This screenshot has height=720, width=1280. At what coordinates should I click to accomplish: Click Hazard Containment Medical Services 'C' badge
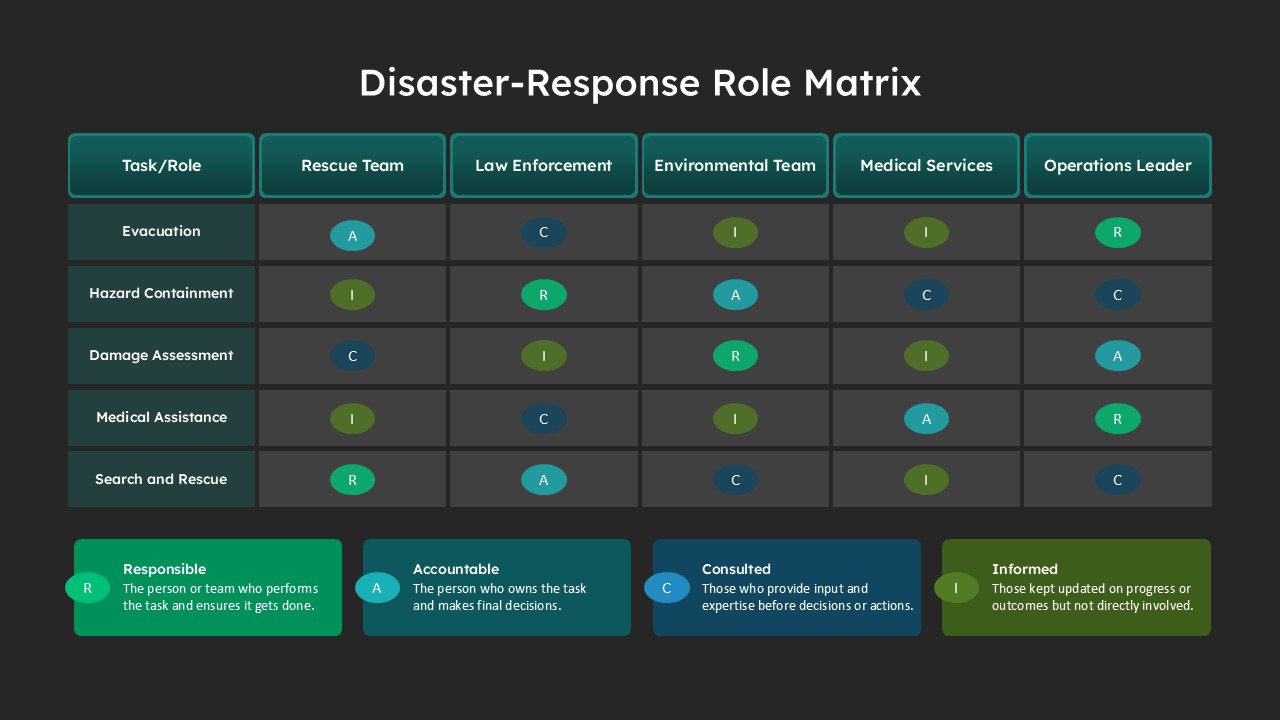point(926,295)
